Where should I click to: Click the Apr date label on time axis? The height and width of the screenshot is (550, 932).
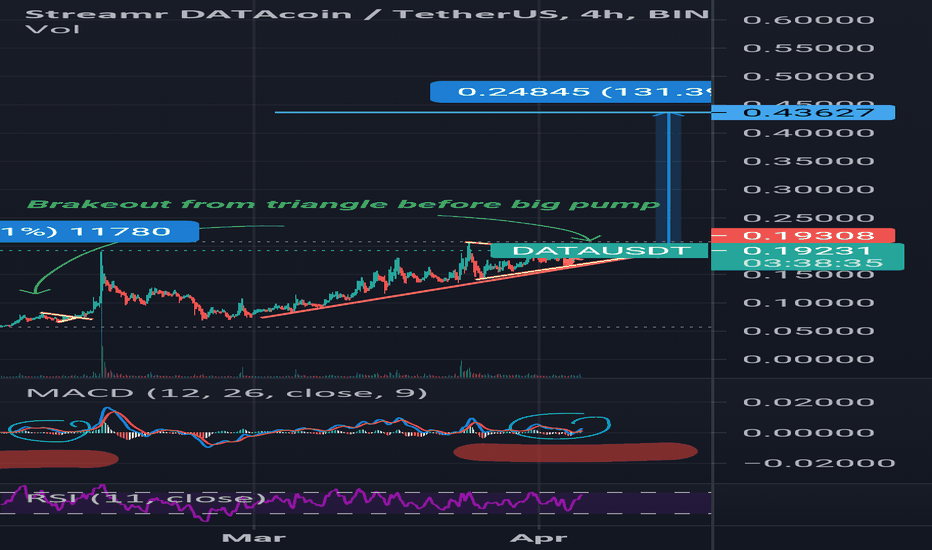click(x=539, y=538)
